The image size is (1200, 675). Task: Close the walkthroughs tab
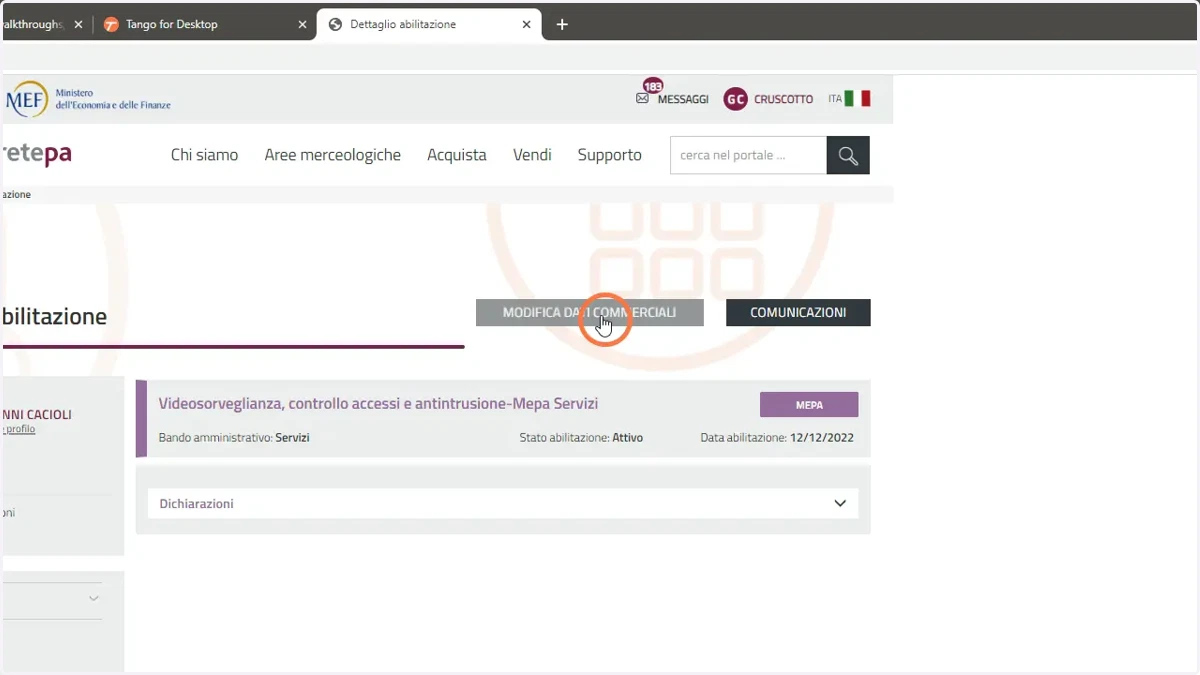78,24
